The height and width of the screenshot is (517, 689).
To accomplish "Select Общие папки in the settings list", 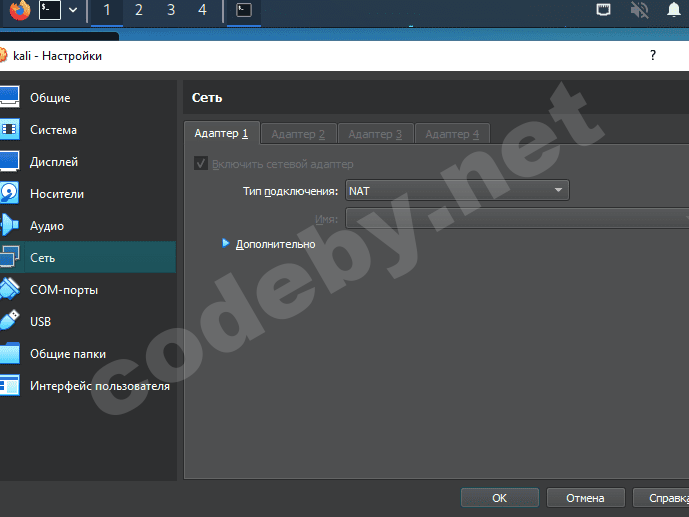I will pyautogui.click(x=68, y=354).
